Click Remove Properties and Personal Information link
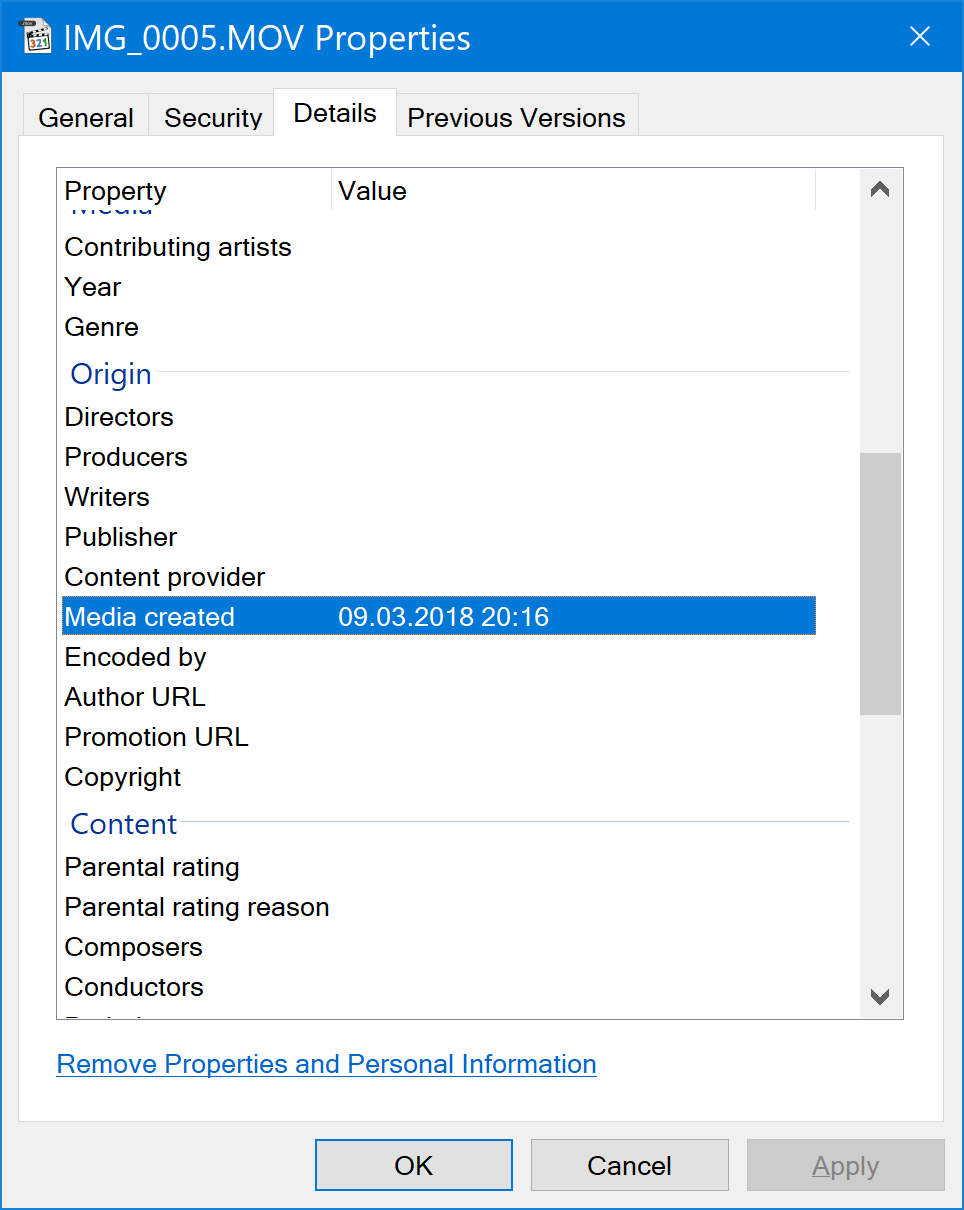964x1210 pixels. (x=326, y=1064)
